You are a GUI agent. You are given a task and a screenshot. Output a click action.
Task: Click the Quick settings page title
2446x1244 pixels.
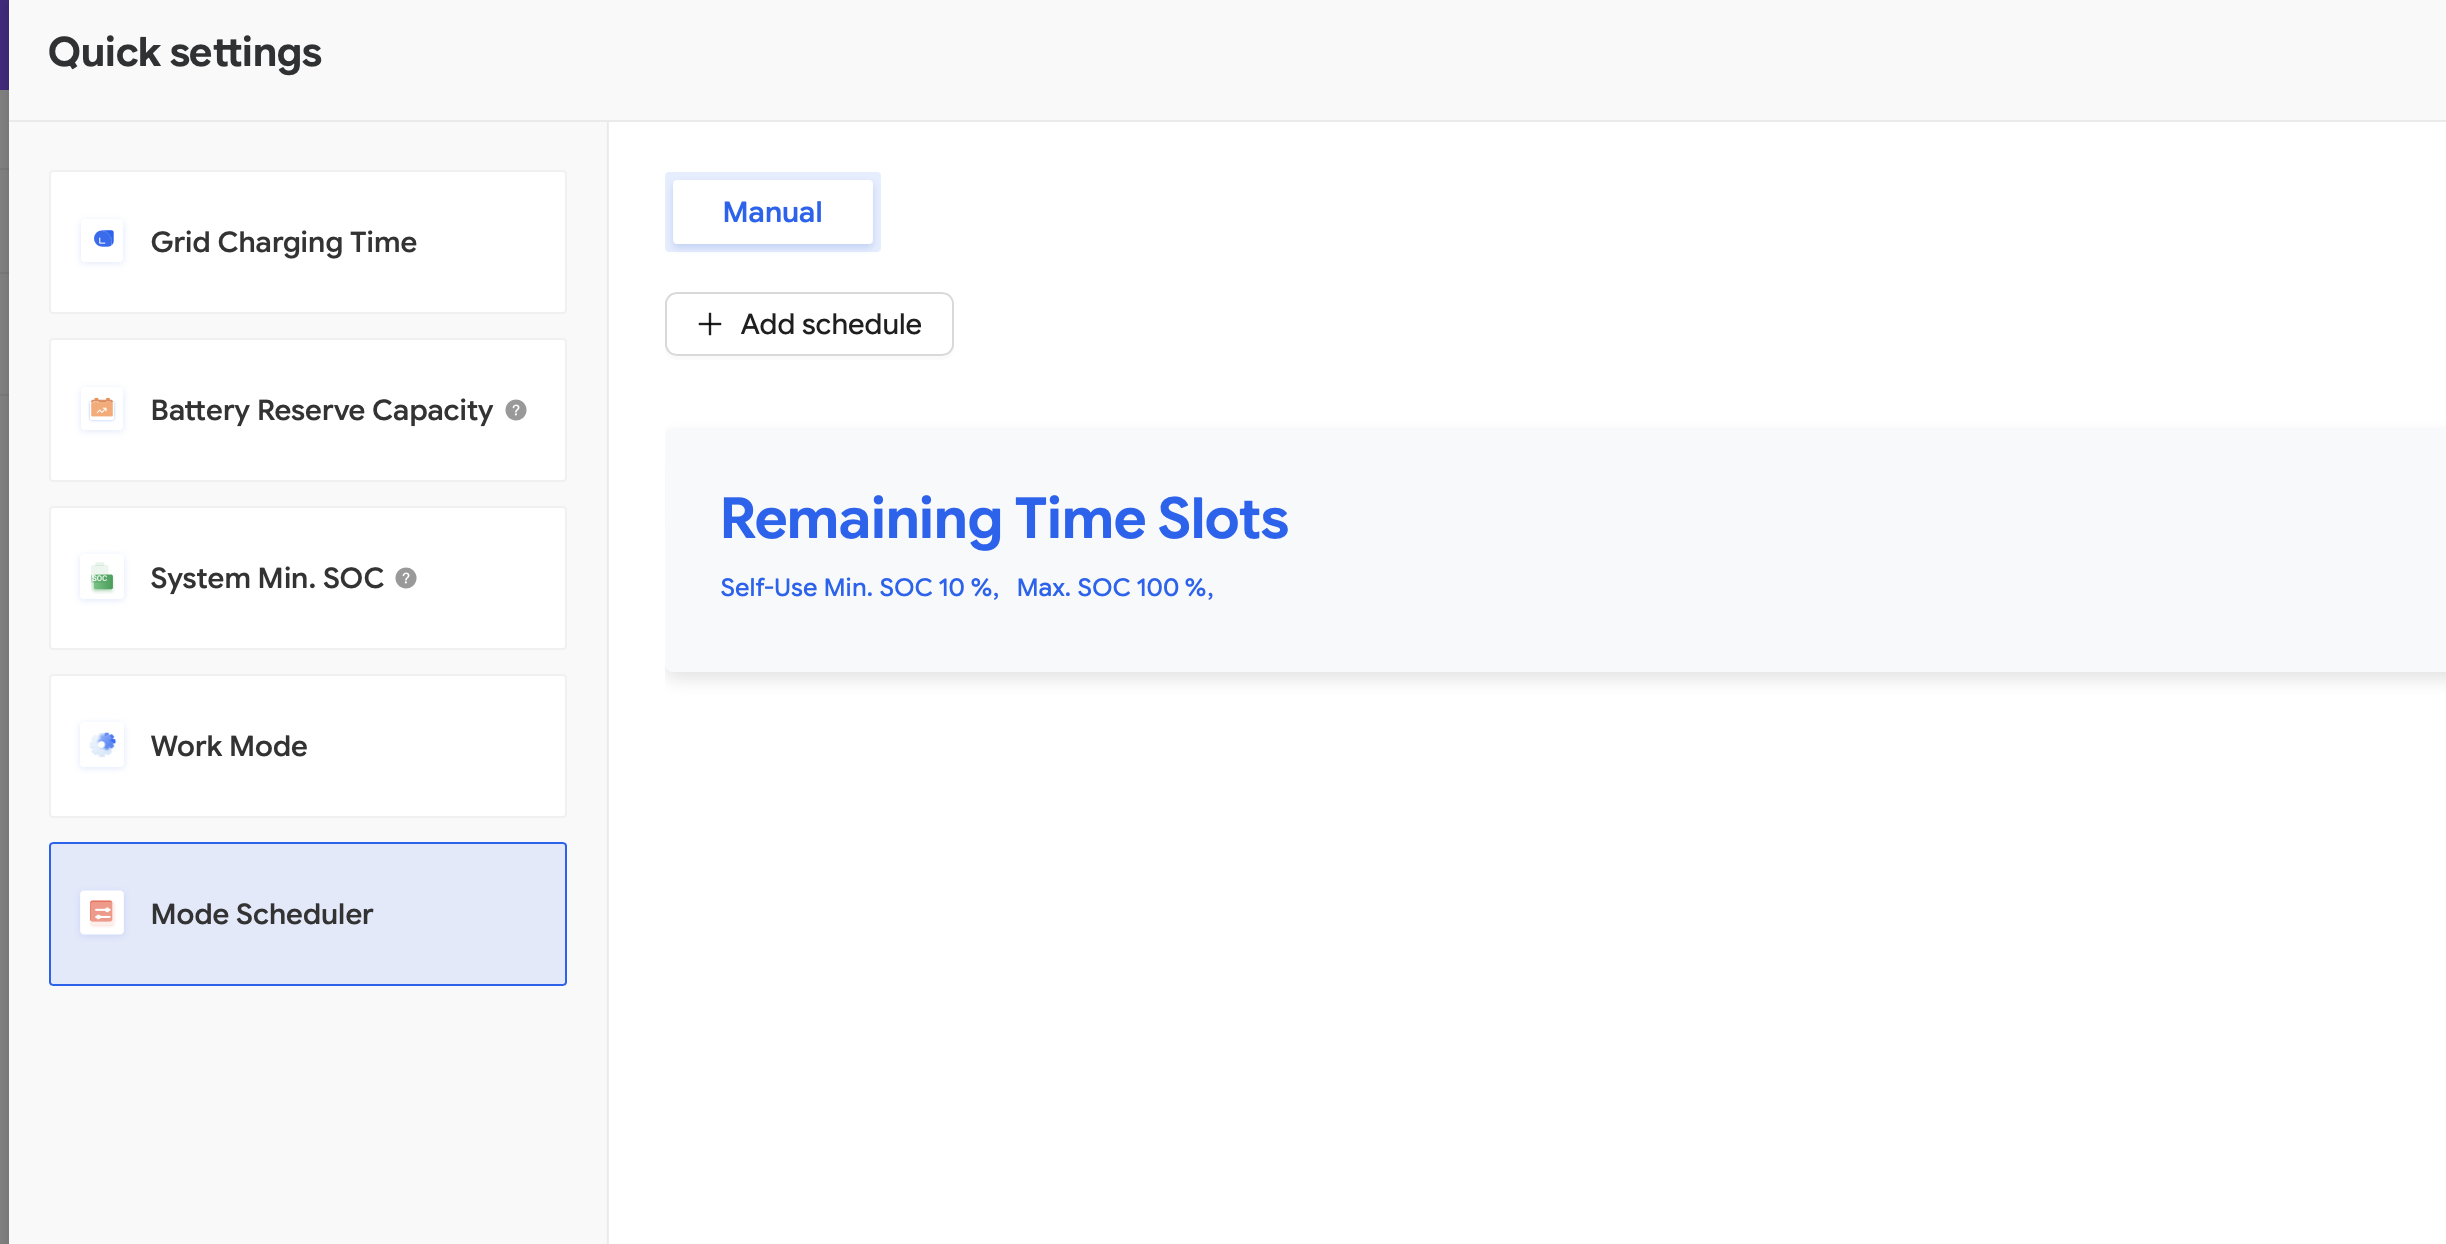tap(185, 53)
